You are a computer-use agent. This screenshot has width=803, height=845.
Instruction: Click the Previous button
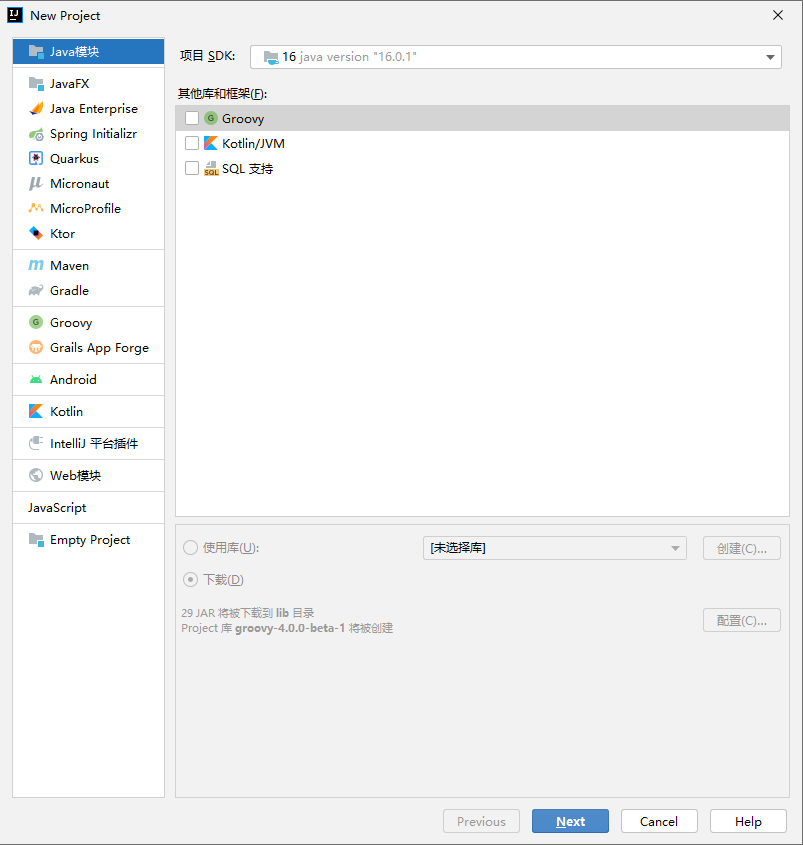481,821
